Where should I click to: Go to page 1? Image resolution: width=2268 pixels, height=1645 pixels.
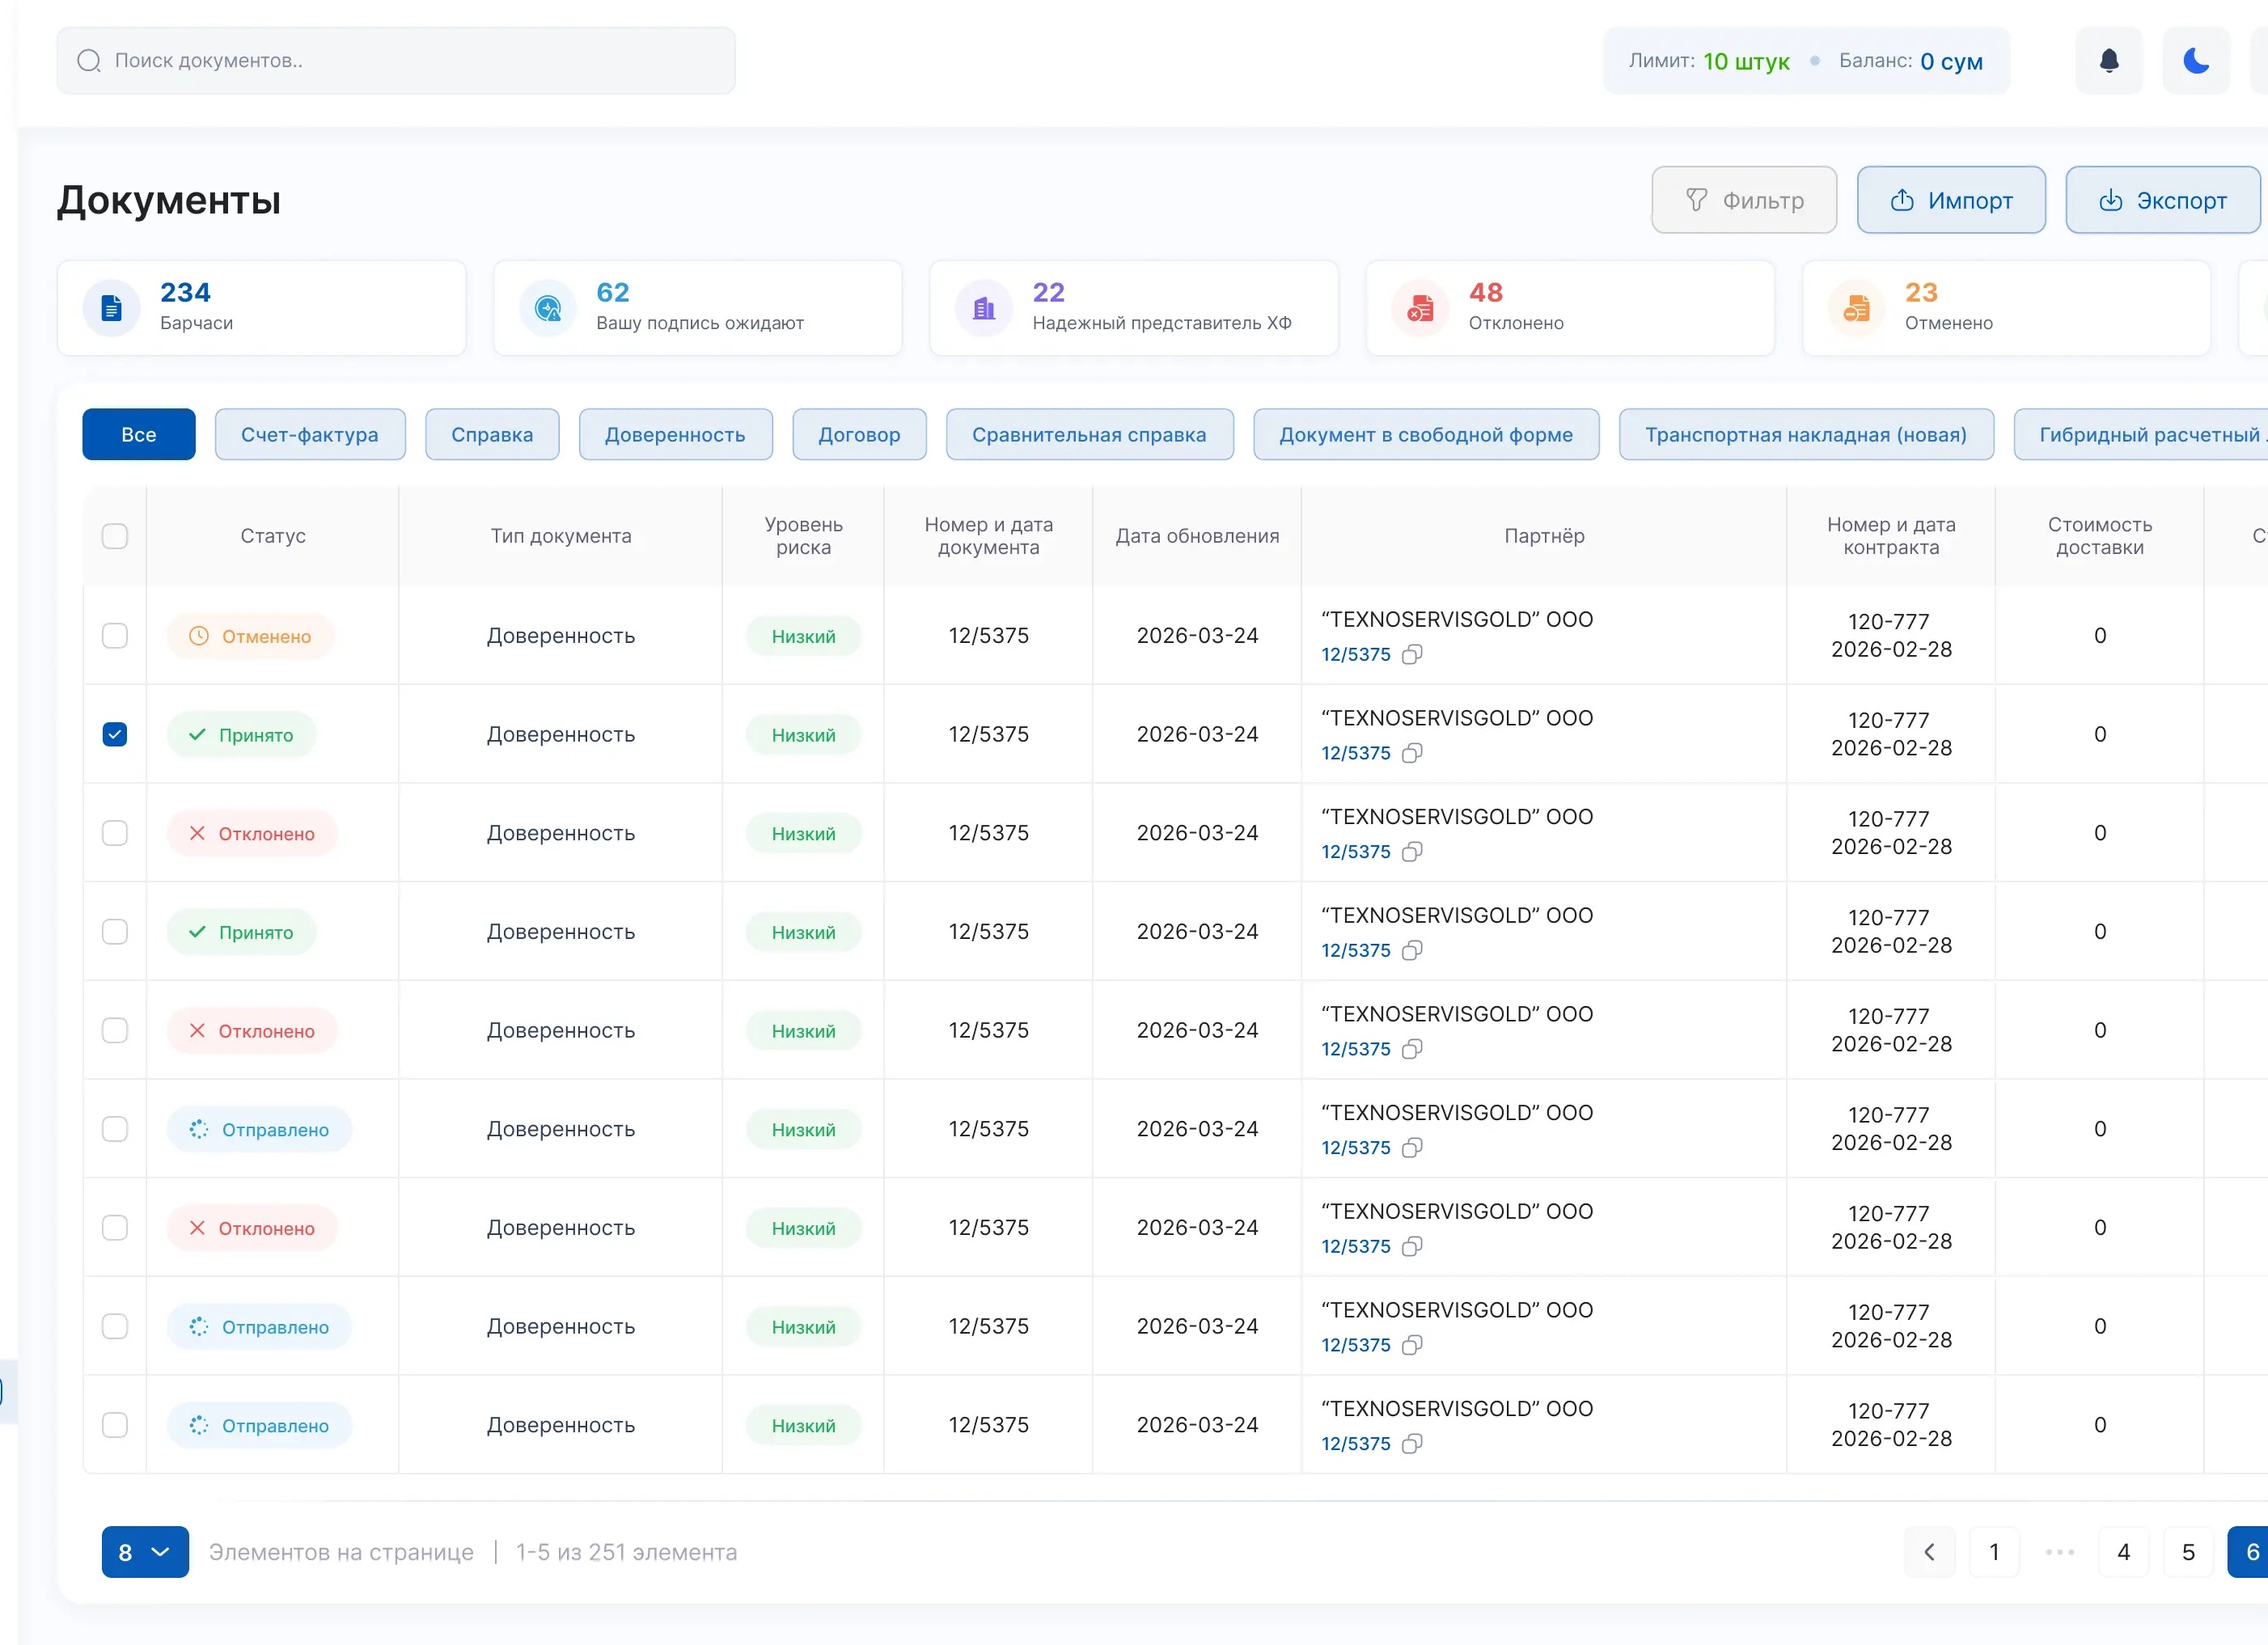[x=1994, y=1552]
